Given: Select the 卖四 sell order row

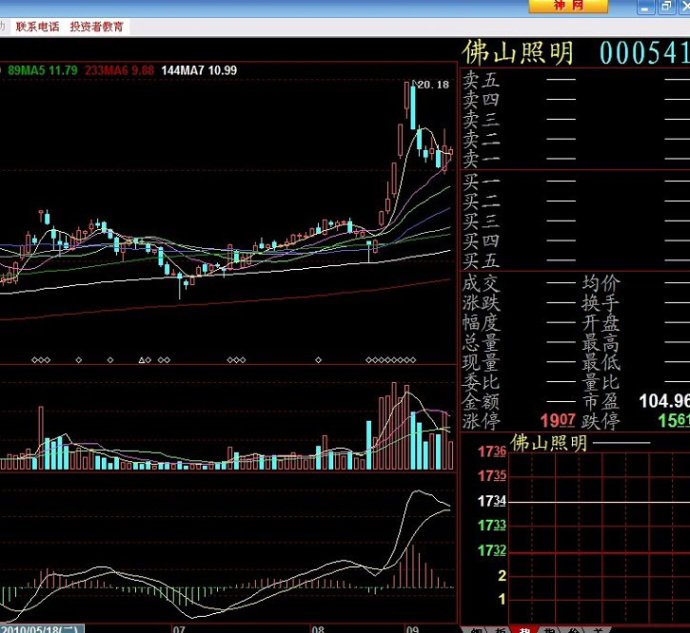Looking at the screenshot, I should click(x=575, y=100).
